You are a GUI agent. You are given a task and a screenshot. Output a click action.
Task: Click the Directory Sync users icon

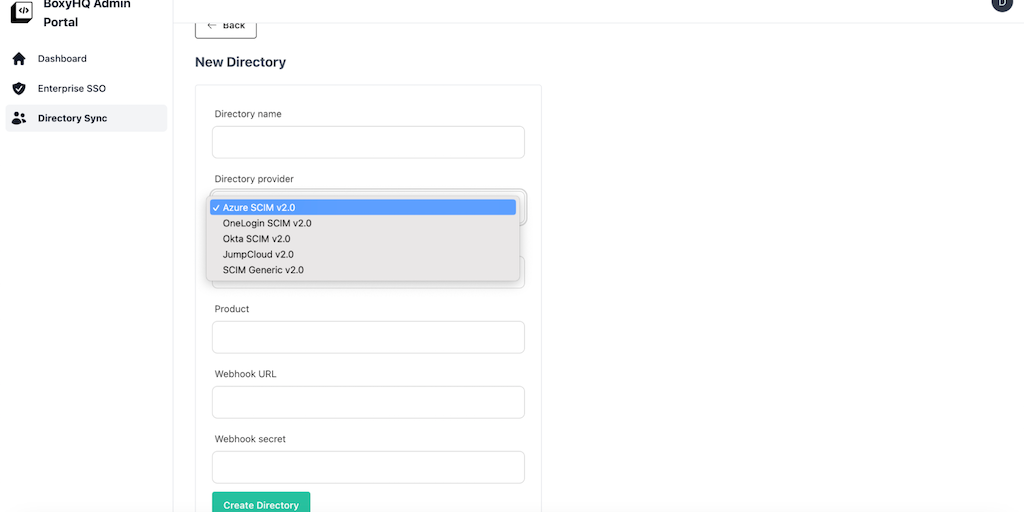pyautogui.click(x=19, y=118)
